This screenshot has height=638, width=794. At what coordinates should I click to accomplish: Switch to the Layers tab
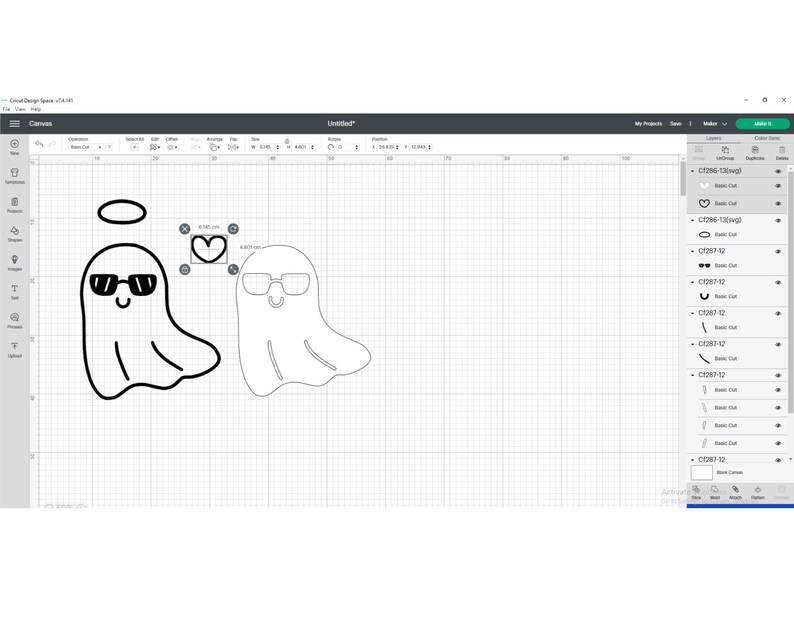point(713,138)
